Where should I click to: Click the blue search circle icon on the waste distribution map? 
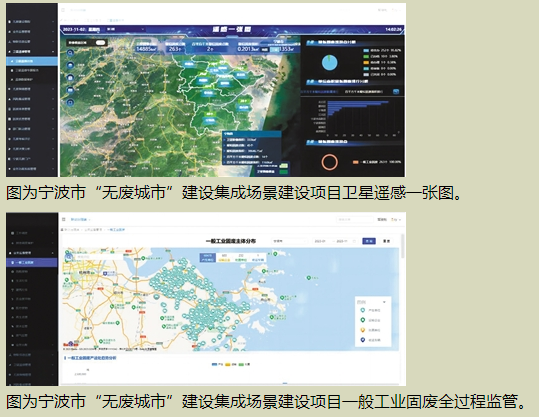69,256
